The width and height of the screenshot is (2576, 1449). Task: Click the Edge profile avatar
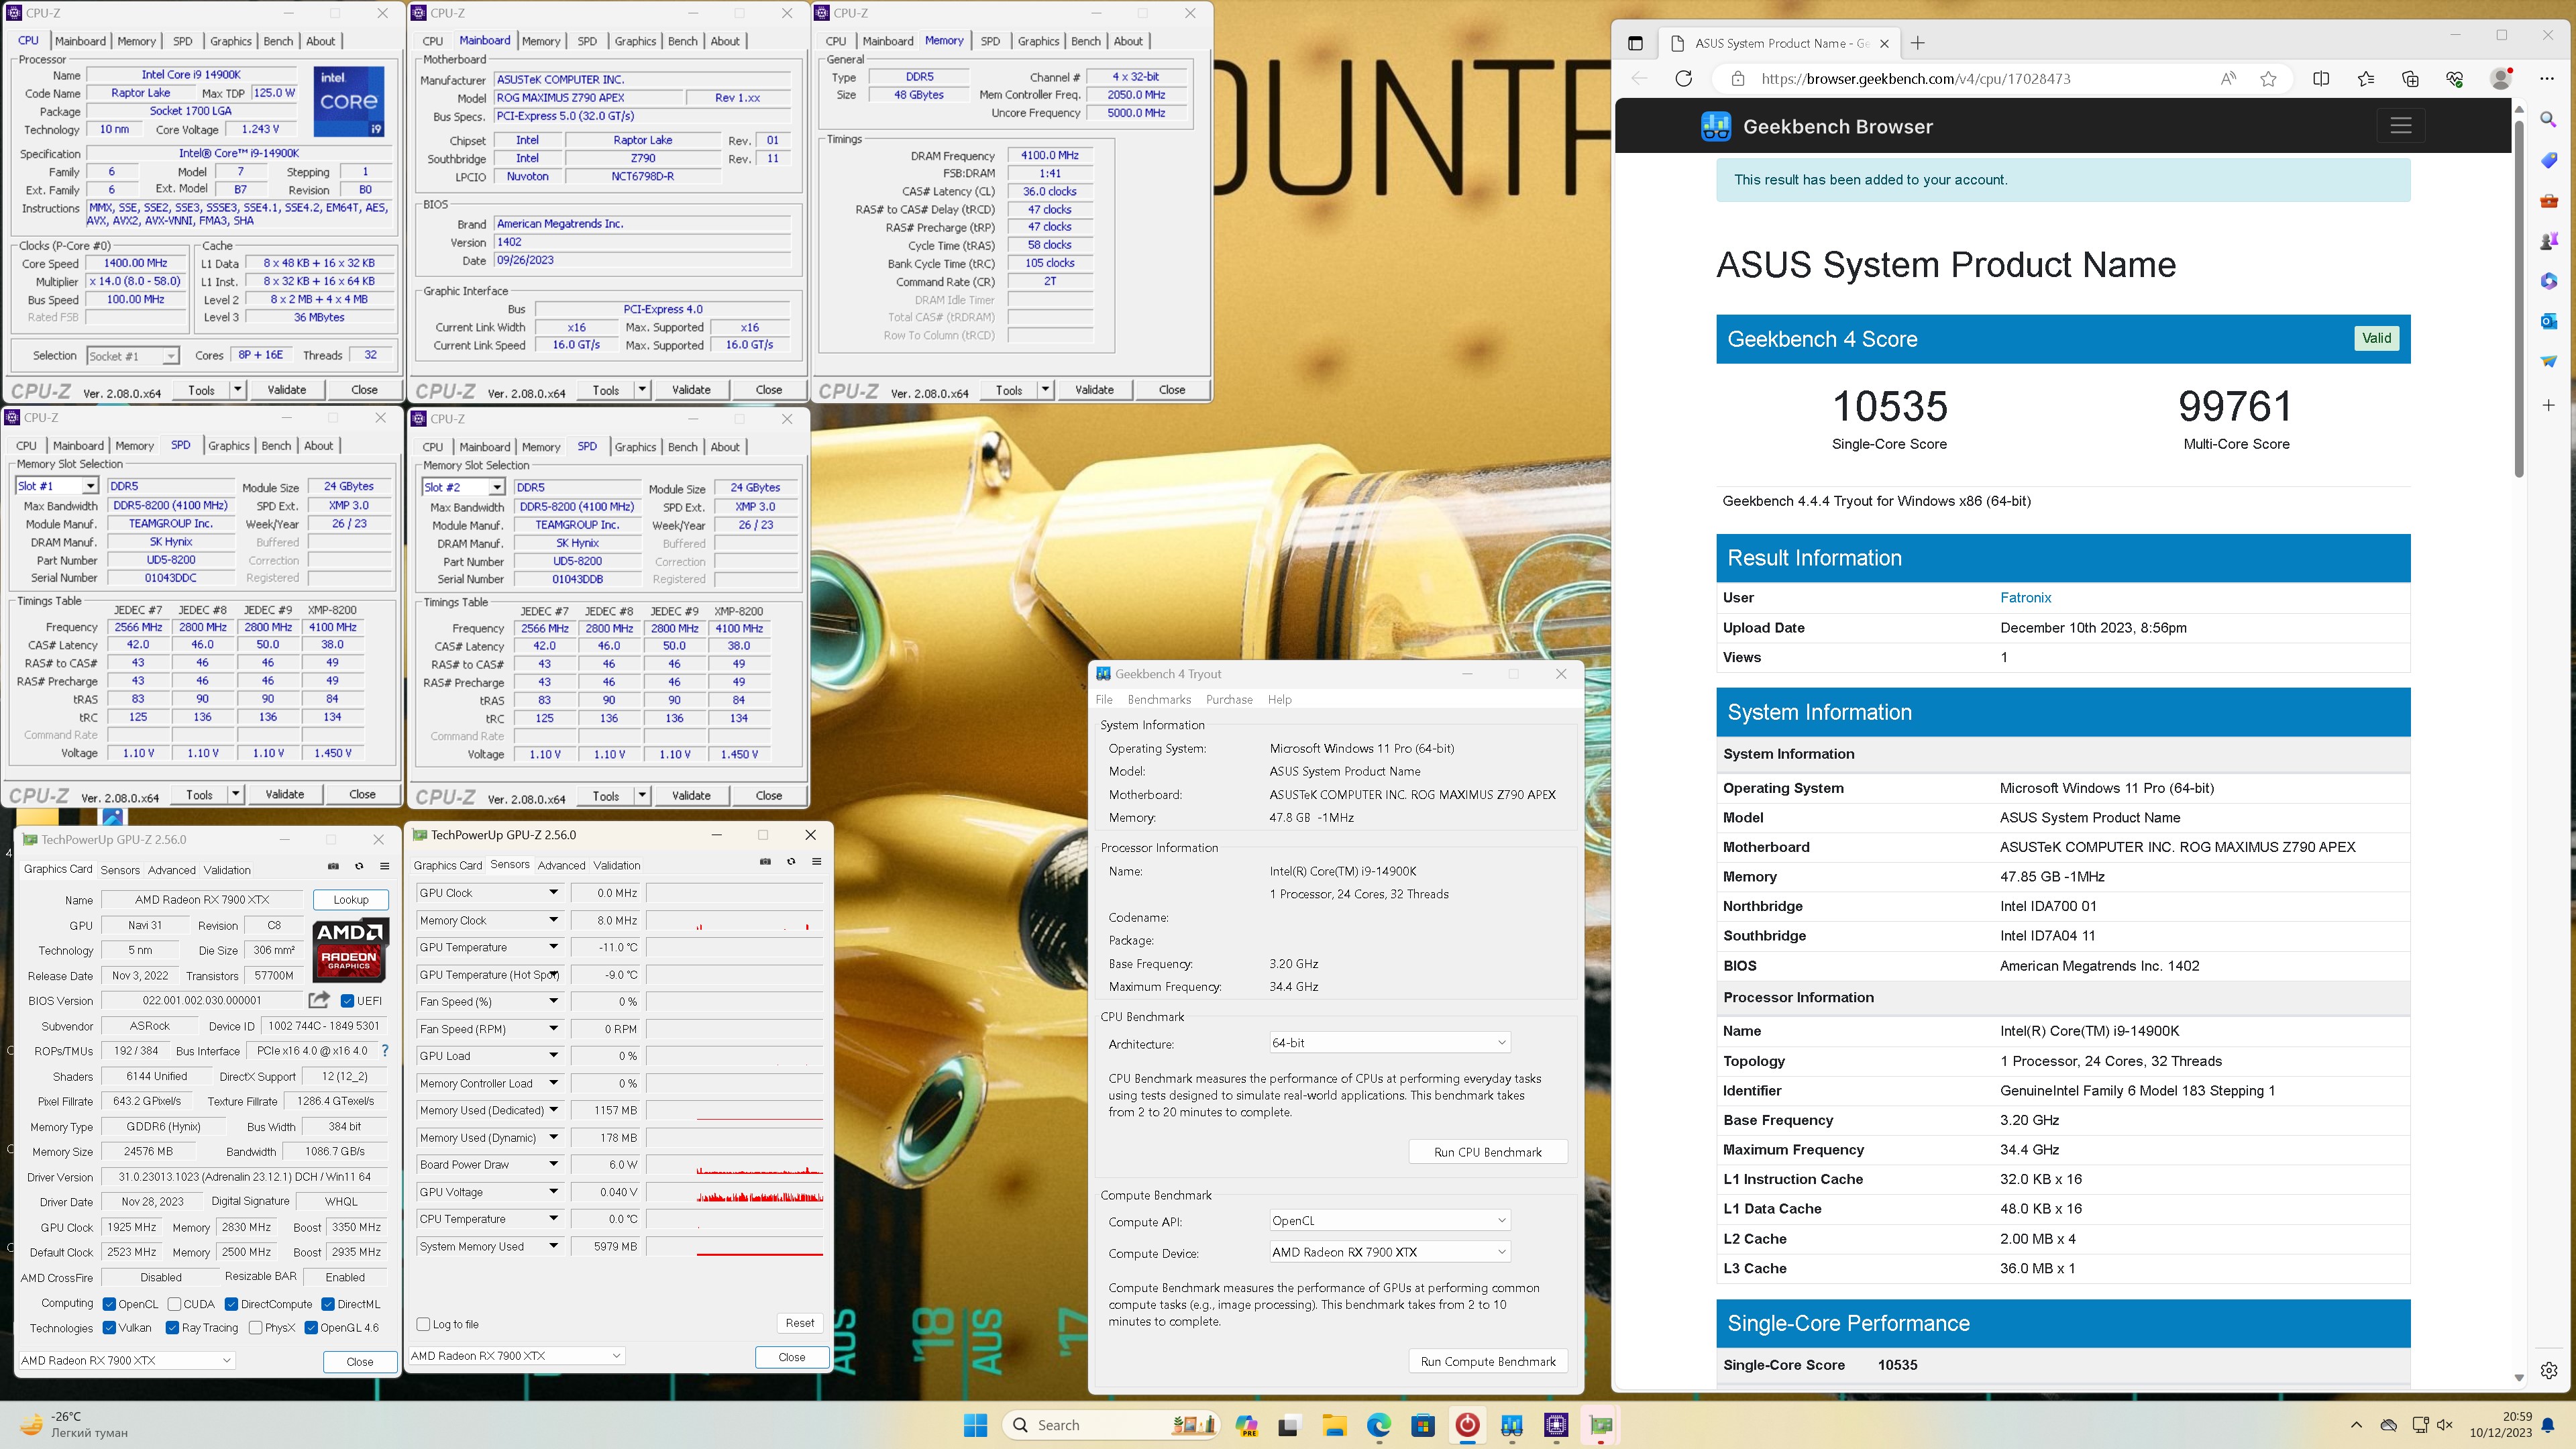pos(2501,79)
